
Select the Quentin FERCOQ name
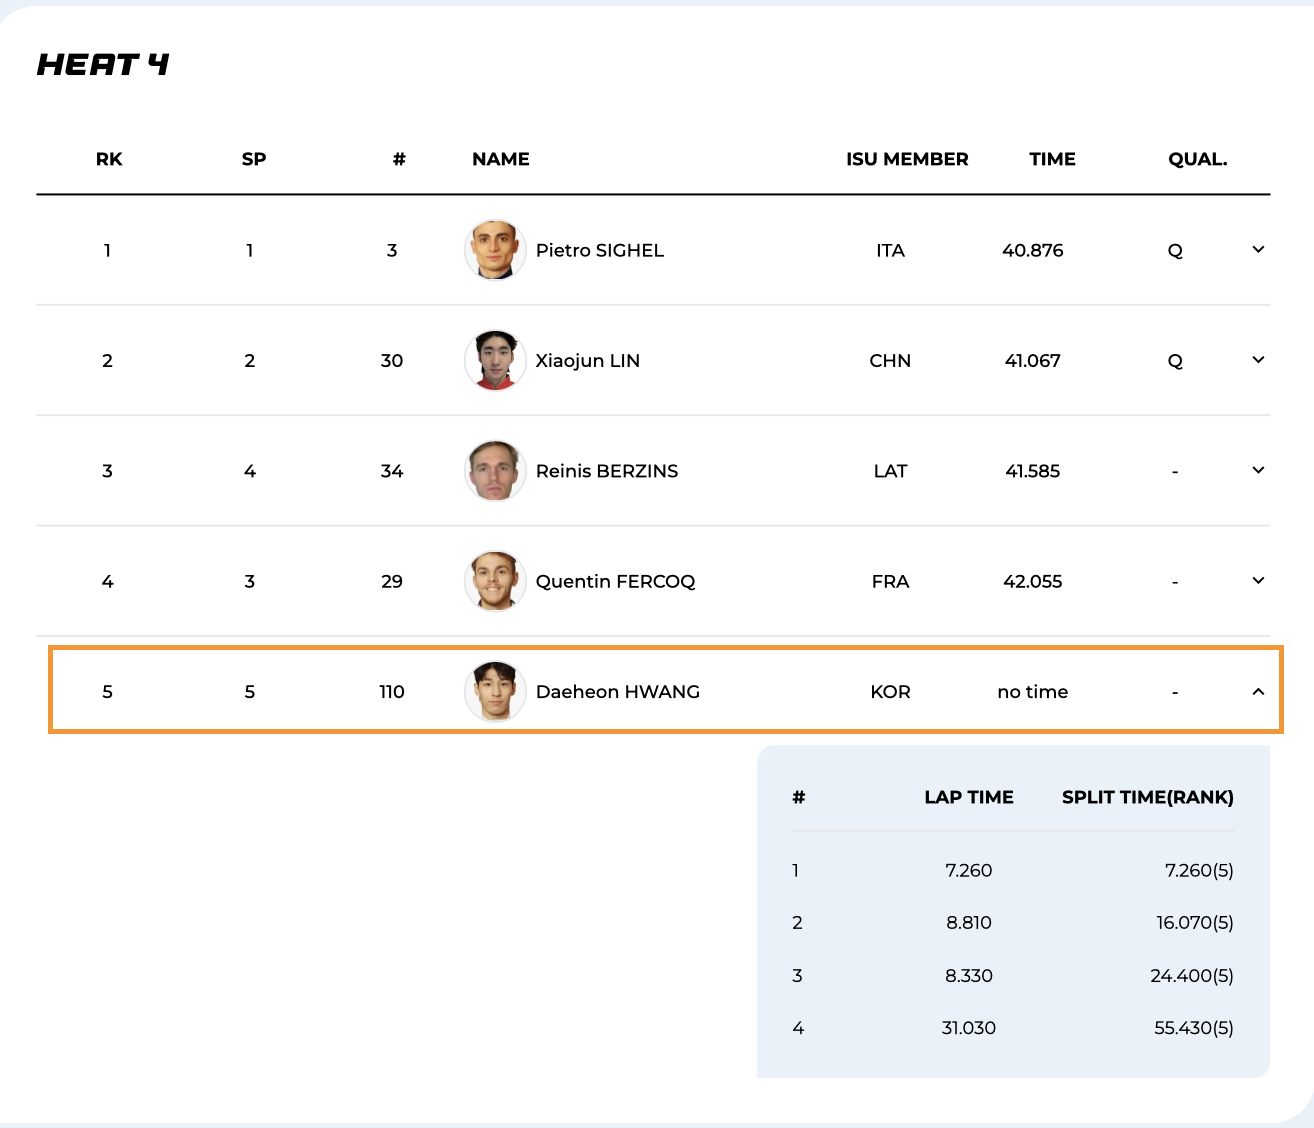pos(615,581)
